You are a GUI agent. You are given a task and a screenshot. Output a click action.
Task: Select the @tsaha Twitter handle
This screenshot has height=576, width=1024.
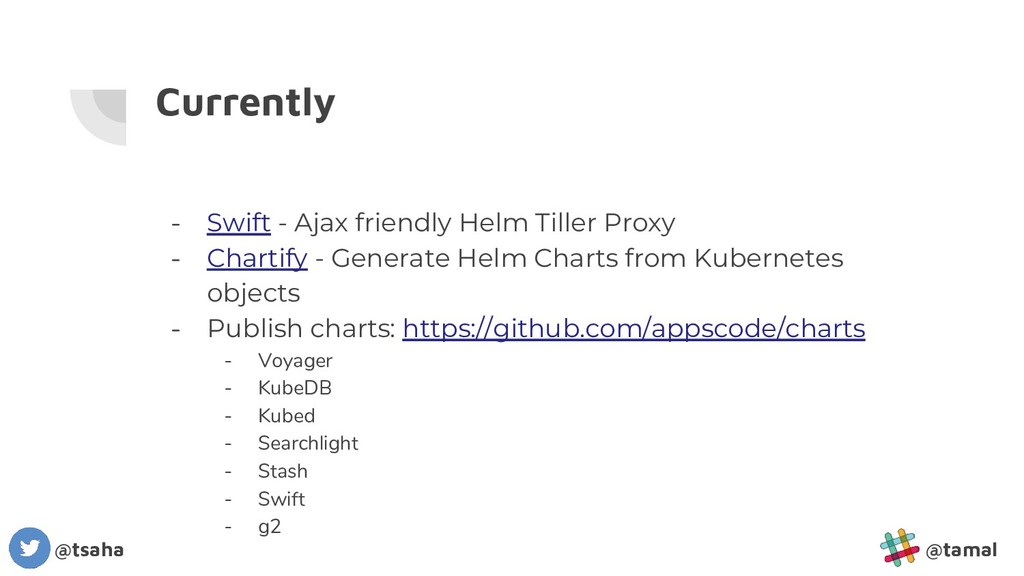(89, 550)
